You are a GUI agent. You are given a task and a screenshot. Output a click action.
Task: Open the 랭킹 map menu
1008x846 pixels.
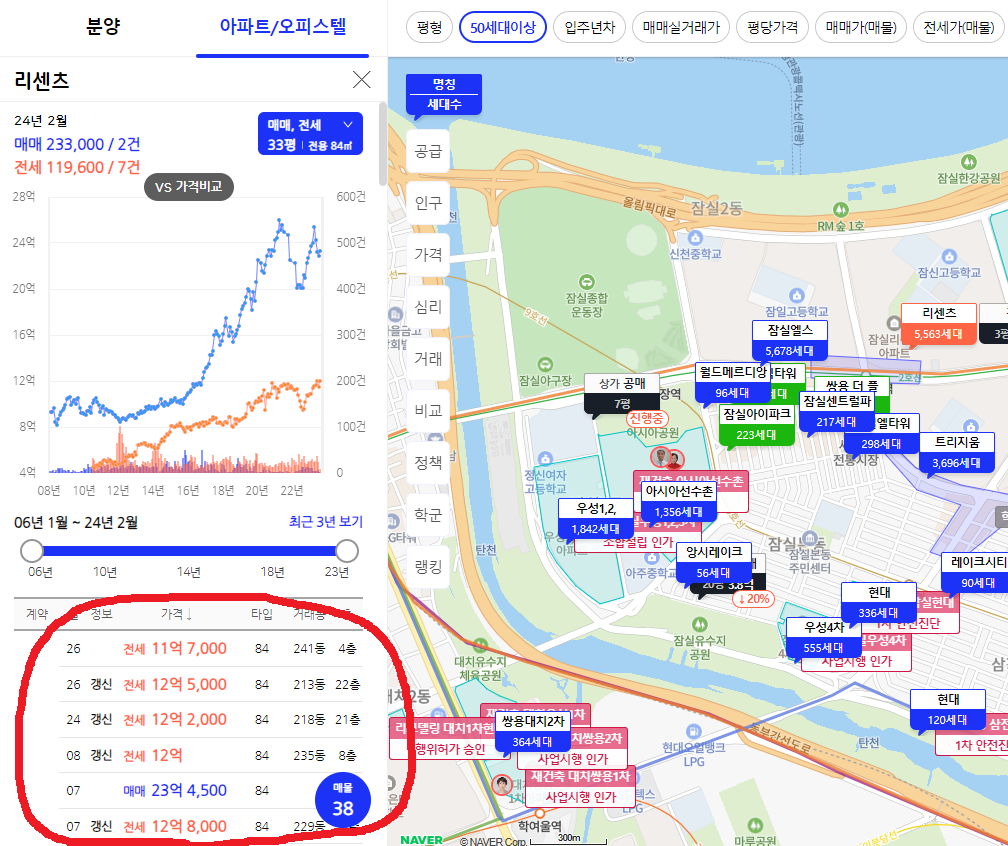428,566
